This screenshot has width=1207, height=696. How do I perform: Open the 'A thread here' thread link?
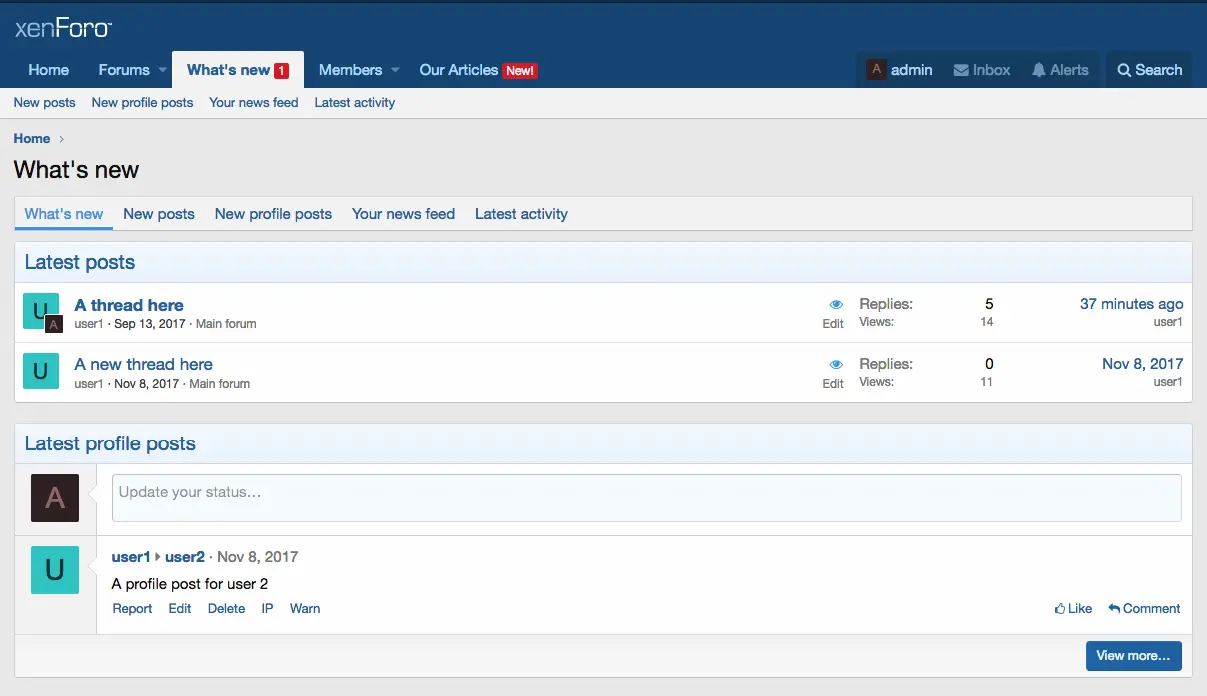click(x=129, y=305)
